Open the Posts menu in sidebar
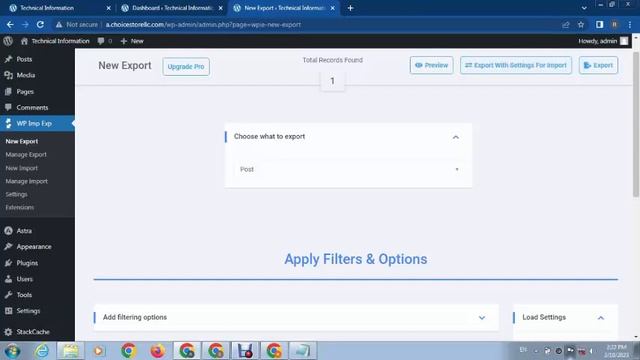Image resolution: width=640 pixels, height=360 pixels. pyautogui.click(x=24, y=59)
